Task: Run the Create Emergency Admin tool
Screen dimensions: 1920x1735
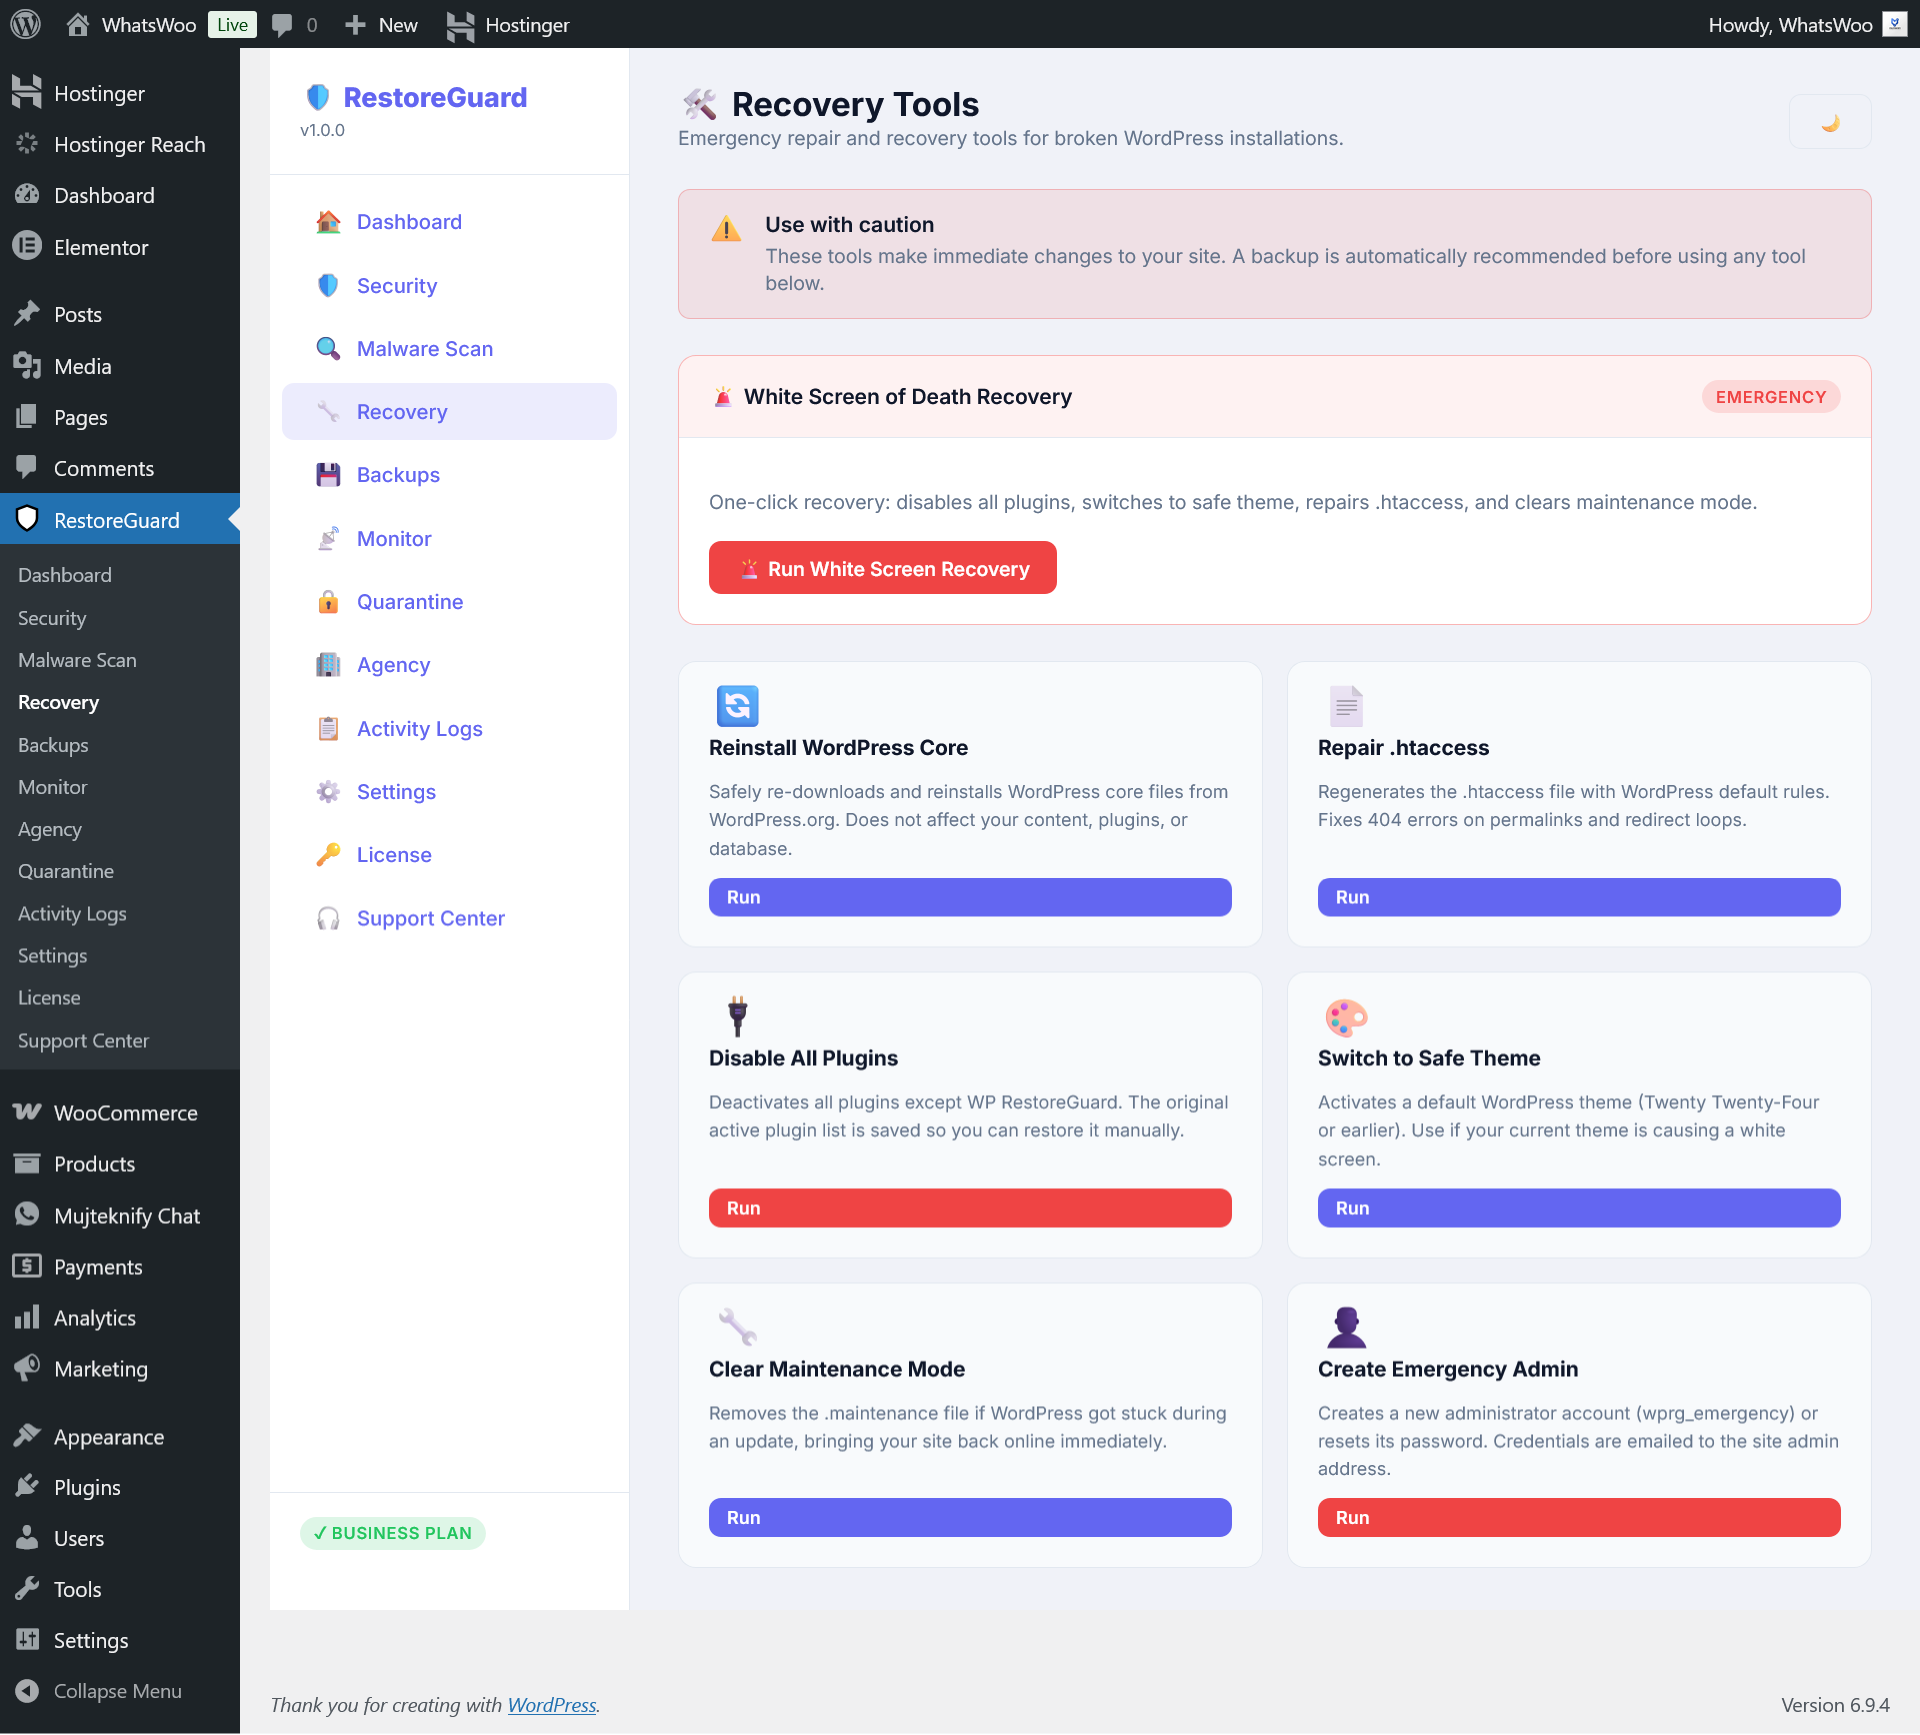Action: coord(1579,1518)
